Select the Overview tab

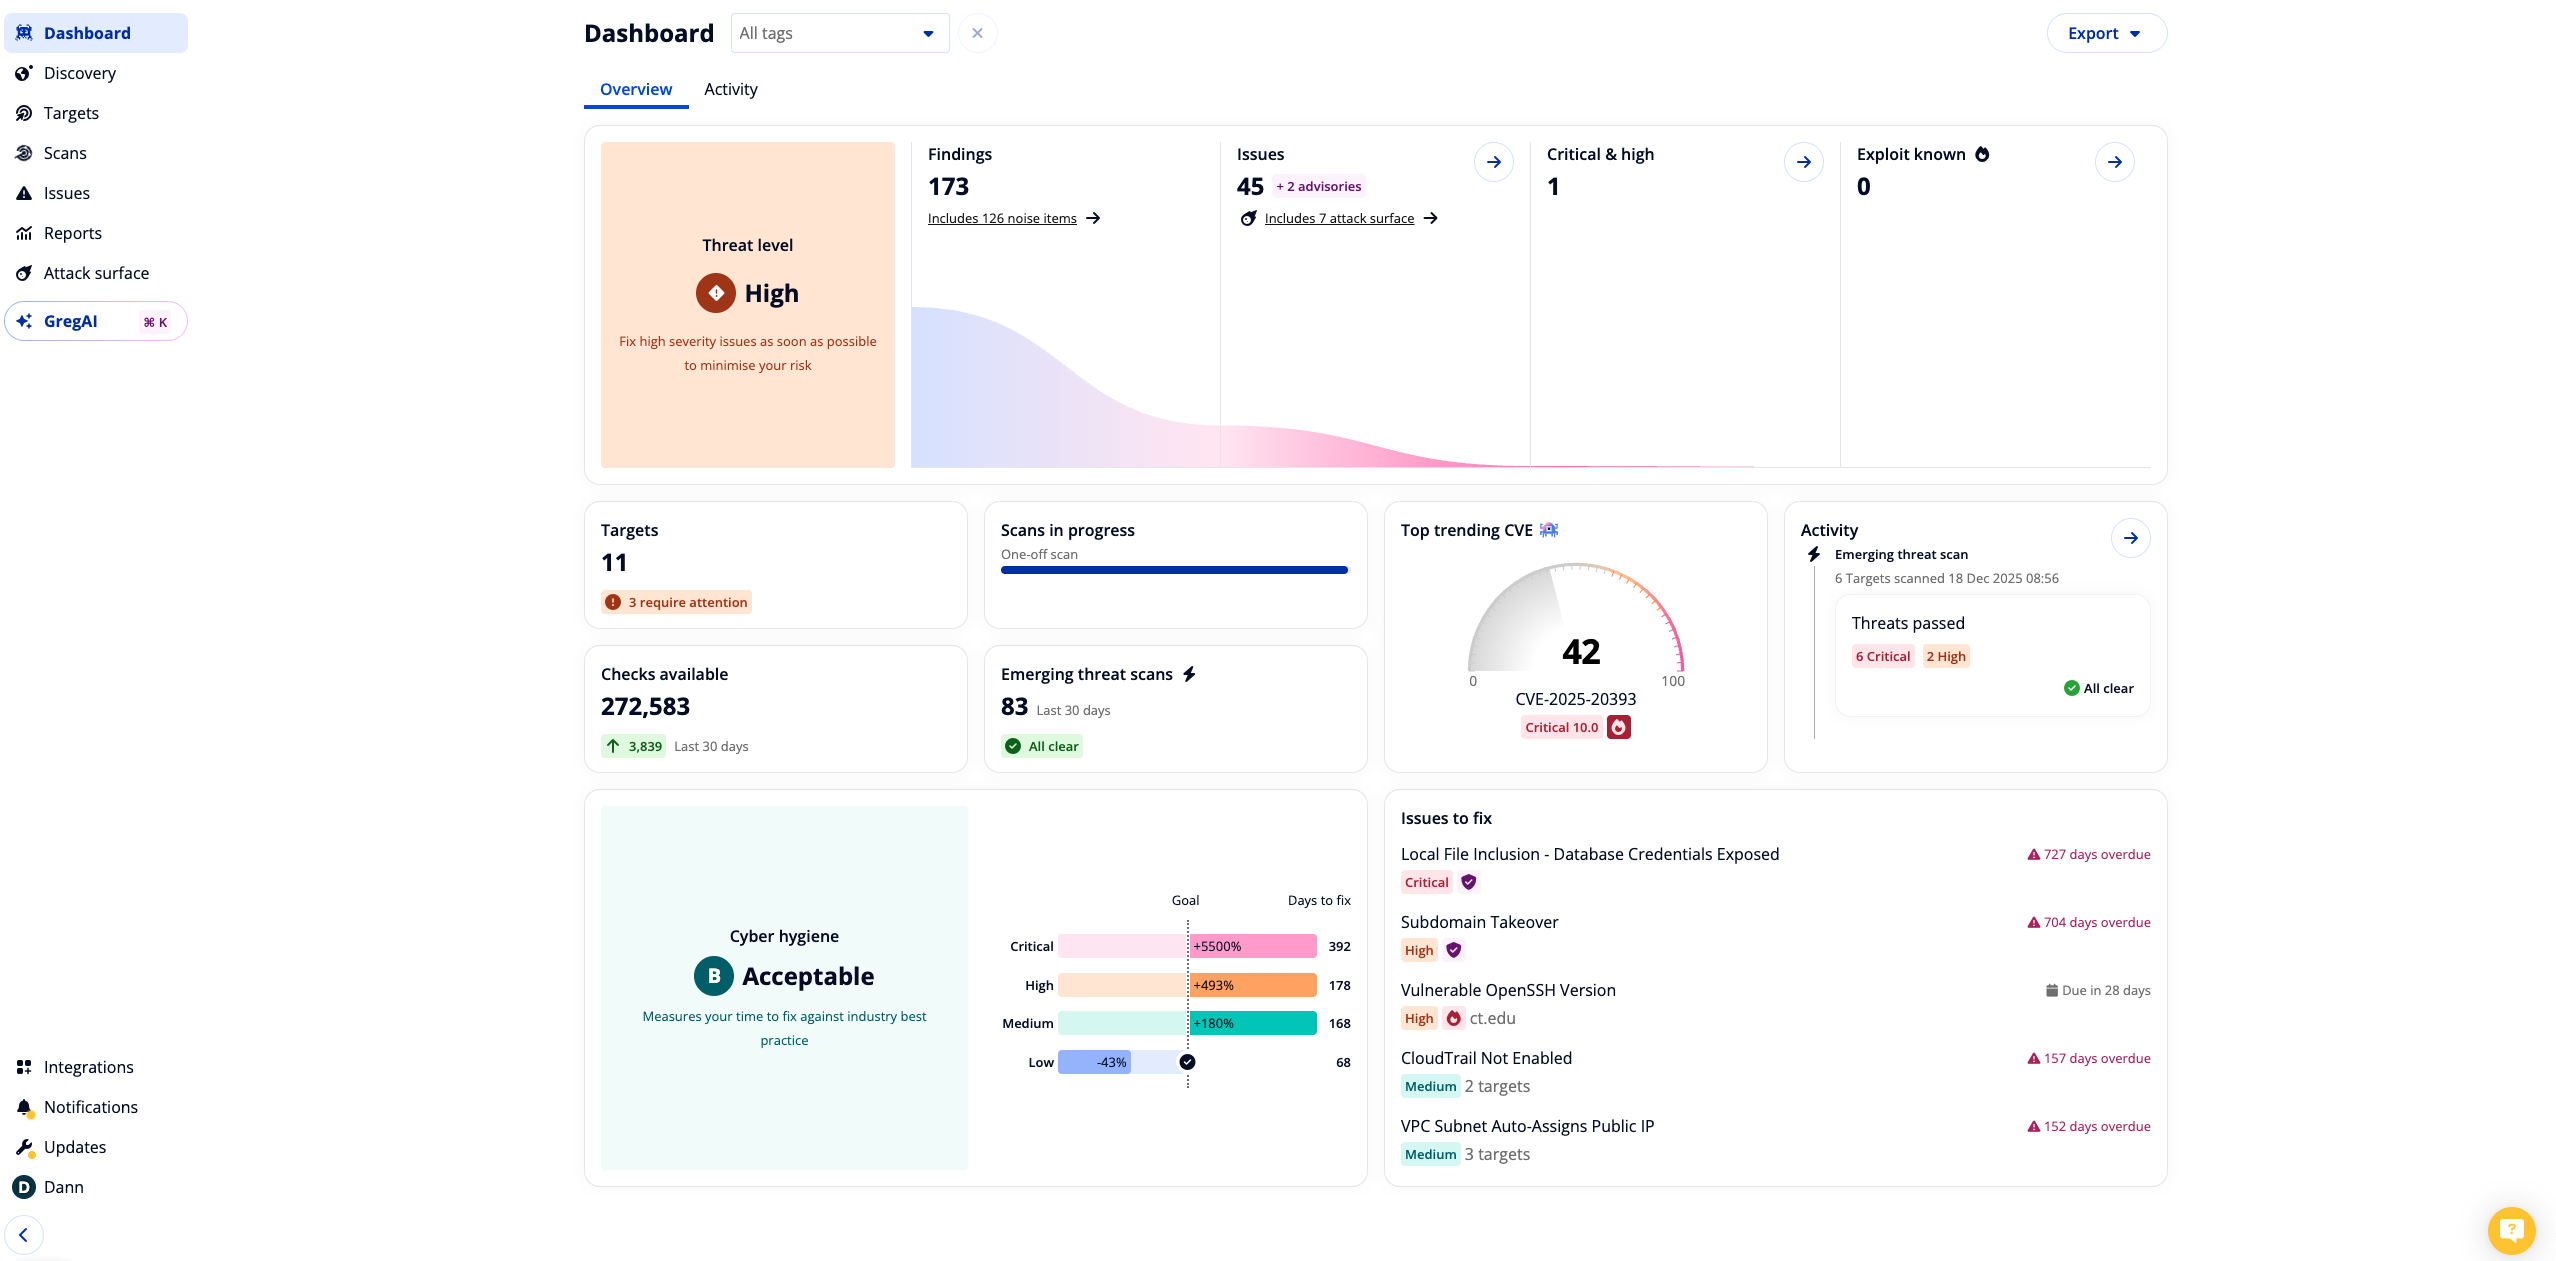tap(635, 89)
